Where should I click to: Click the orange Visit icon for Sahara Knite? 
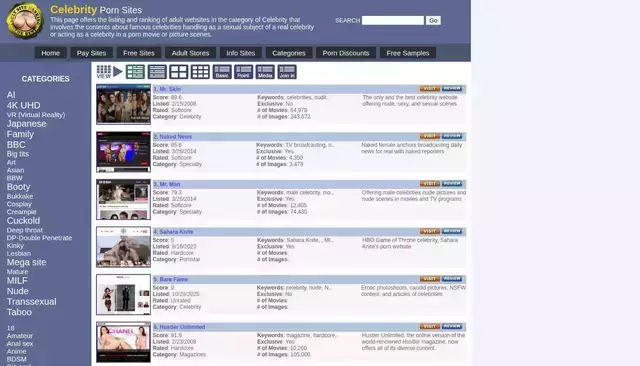click(430, 231)
